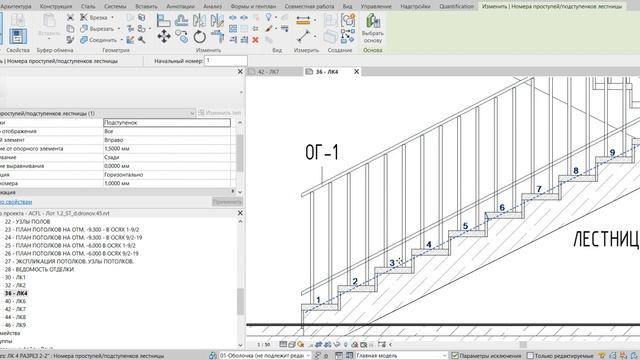The height and width of the screenshot is (360, 640).
Task: Click the Изменить тип button
Action: point(220,113)
